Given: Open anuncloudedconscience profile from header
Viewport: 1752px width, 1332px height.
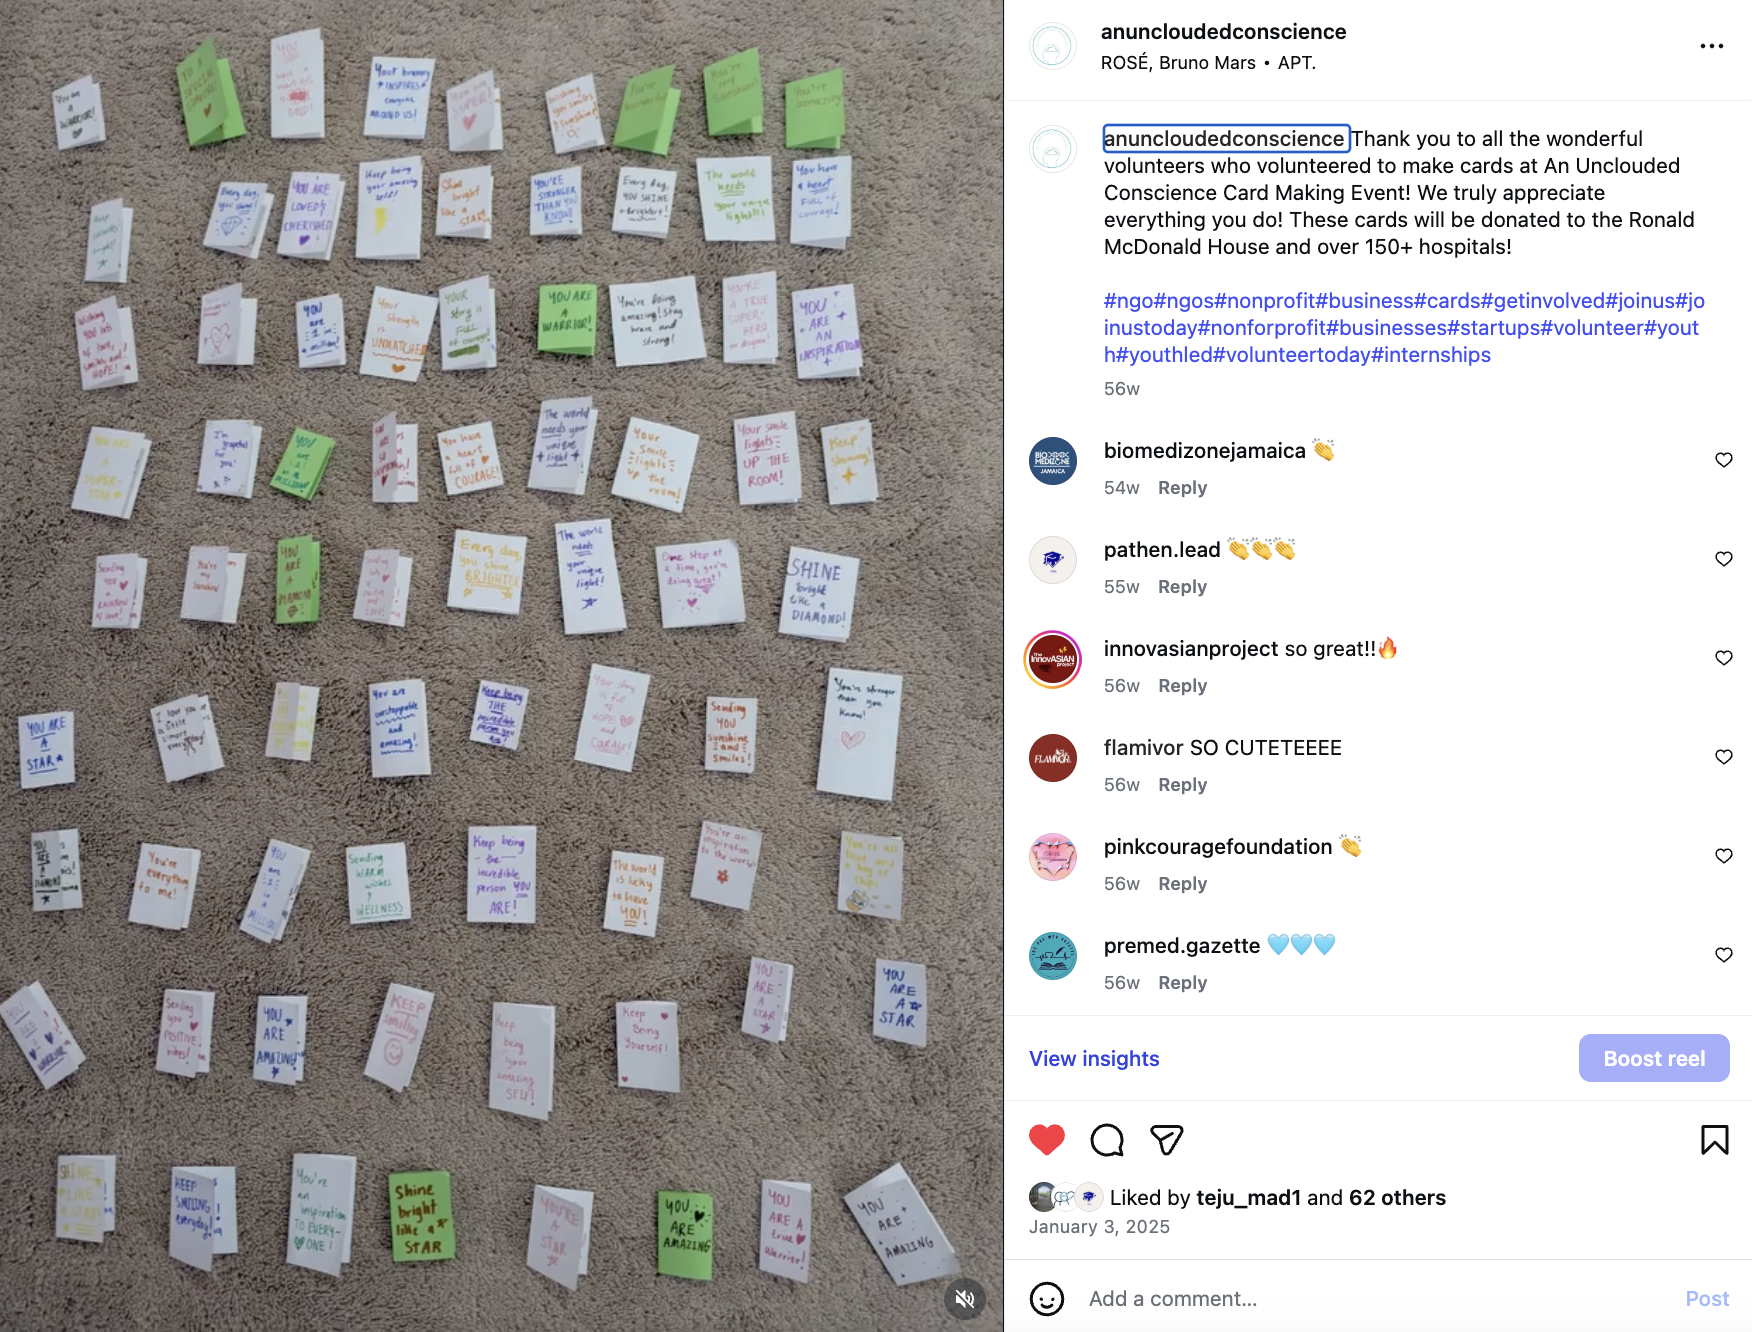Looking at the screenshot, I should coord(1223,32).
